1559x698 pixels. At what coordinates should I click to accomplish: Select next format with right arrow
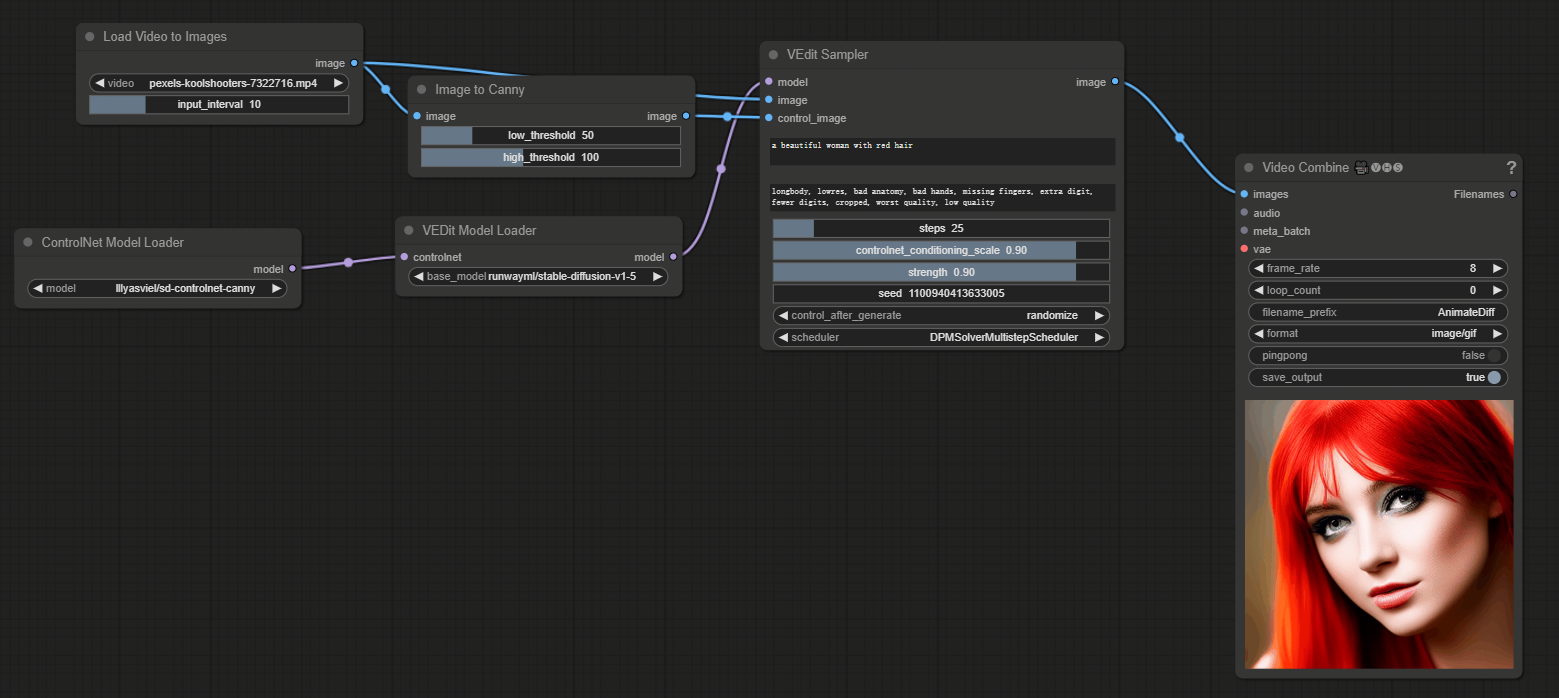1497,334
